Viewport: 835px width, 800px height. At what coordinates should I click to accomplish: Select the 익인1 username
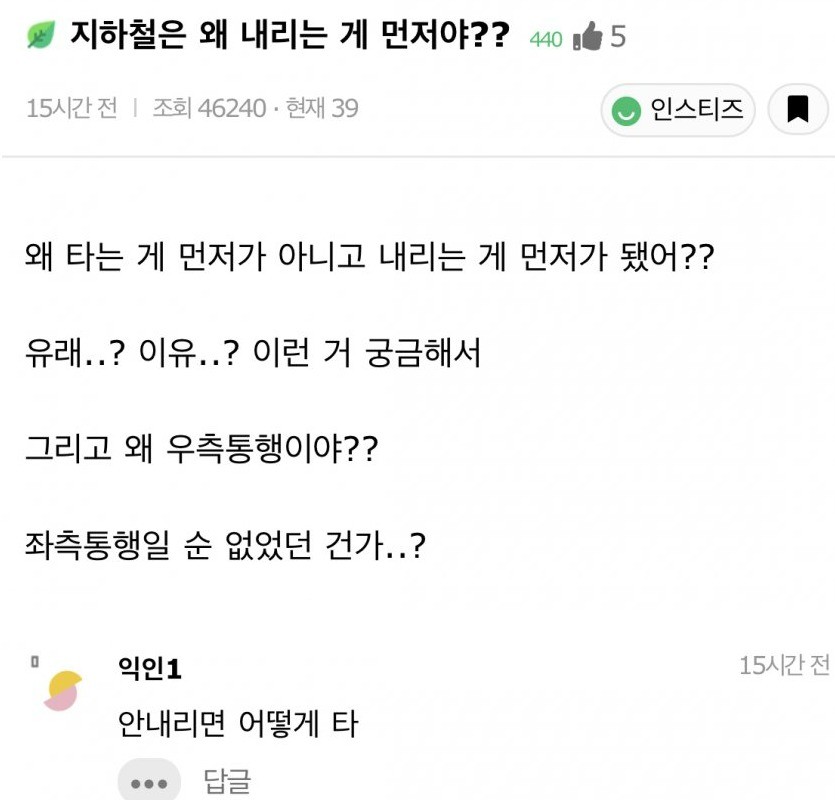pos(149,667)
